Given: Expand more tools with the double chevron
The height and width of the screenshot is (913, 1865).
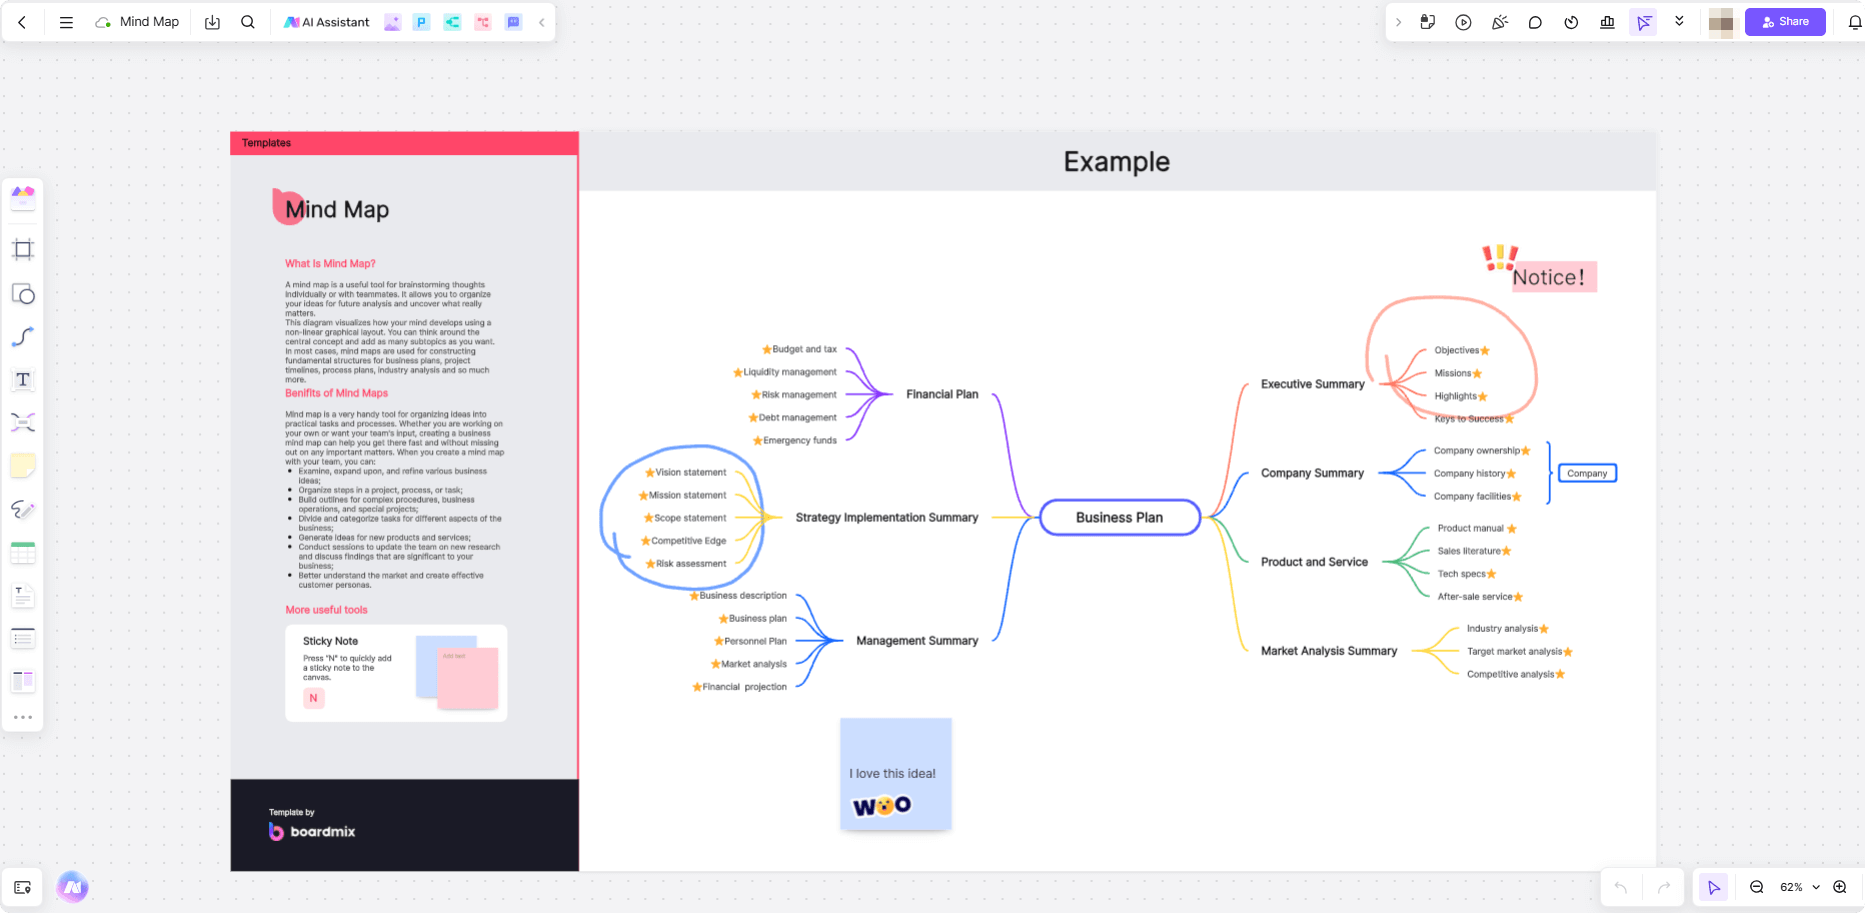Looking at the screenshot, I should (x=1679, y=21).
